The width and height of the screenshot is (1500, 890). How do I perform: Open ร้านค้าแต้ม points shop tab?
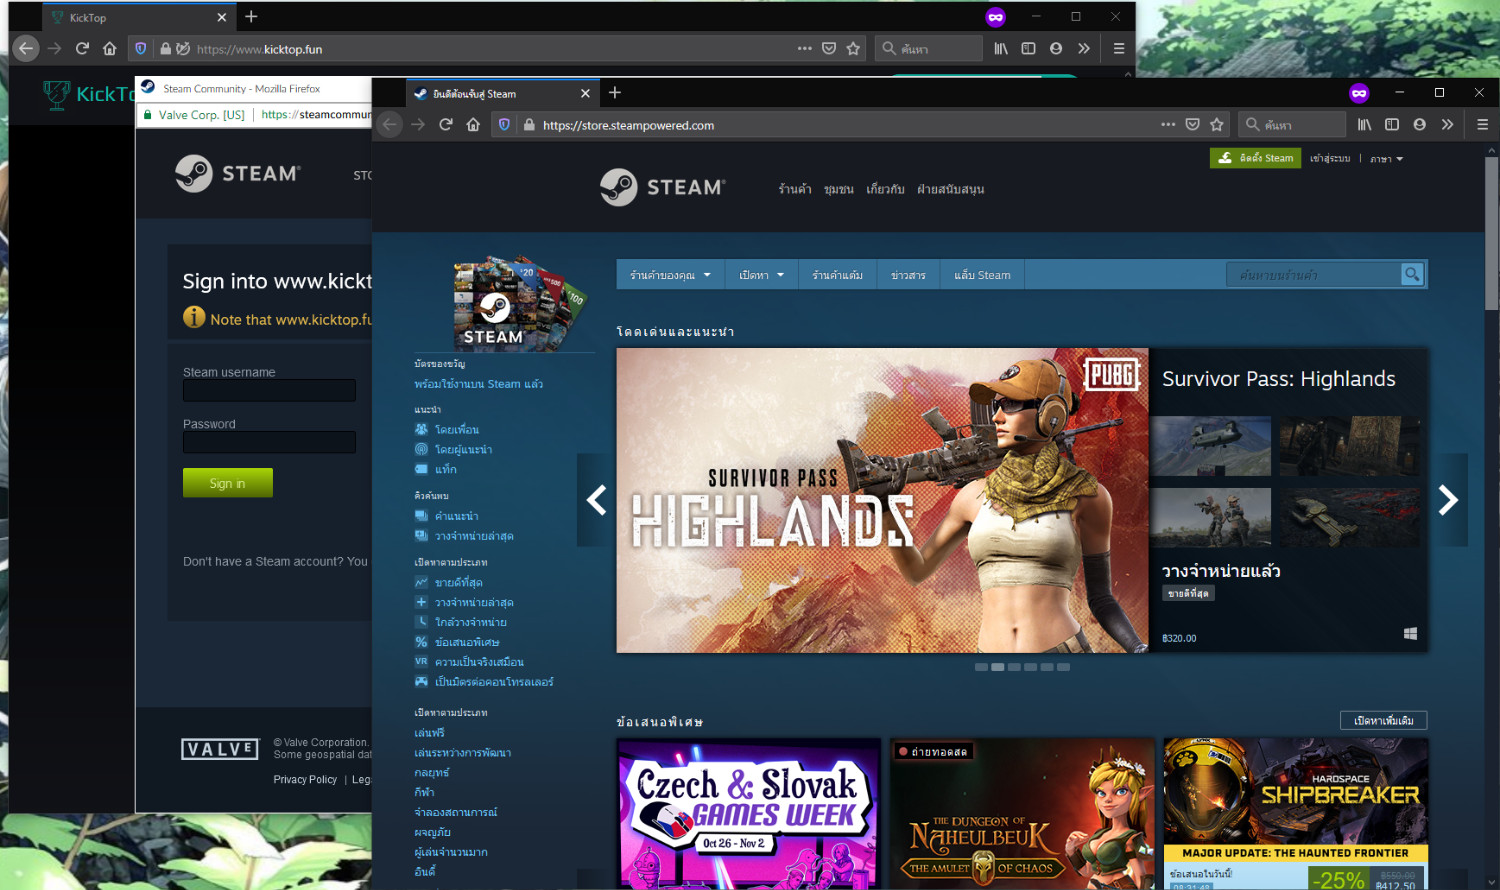coord(837,275)
